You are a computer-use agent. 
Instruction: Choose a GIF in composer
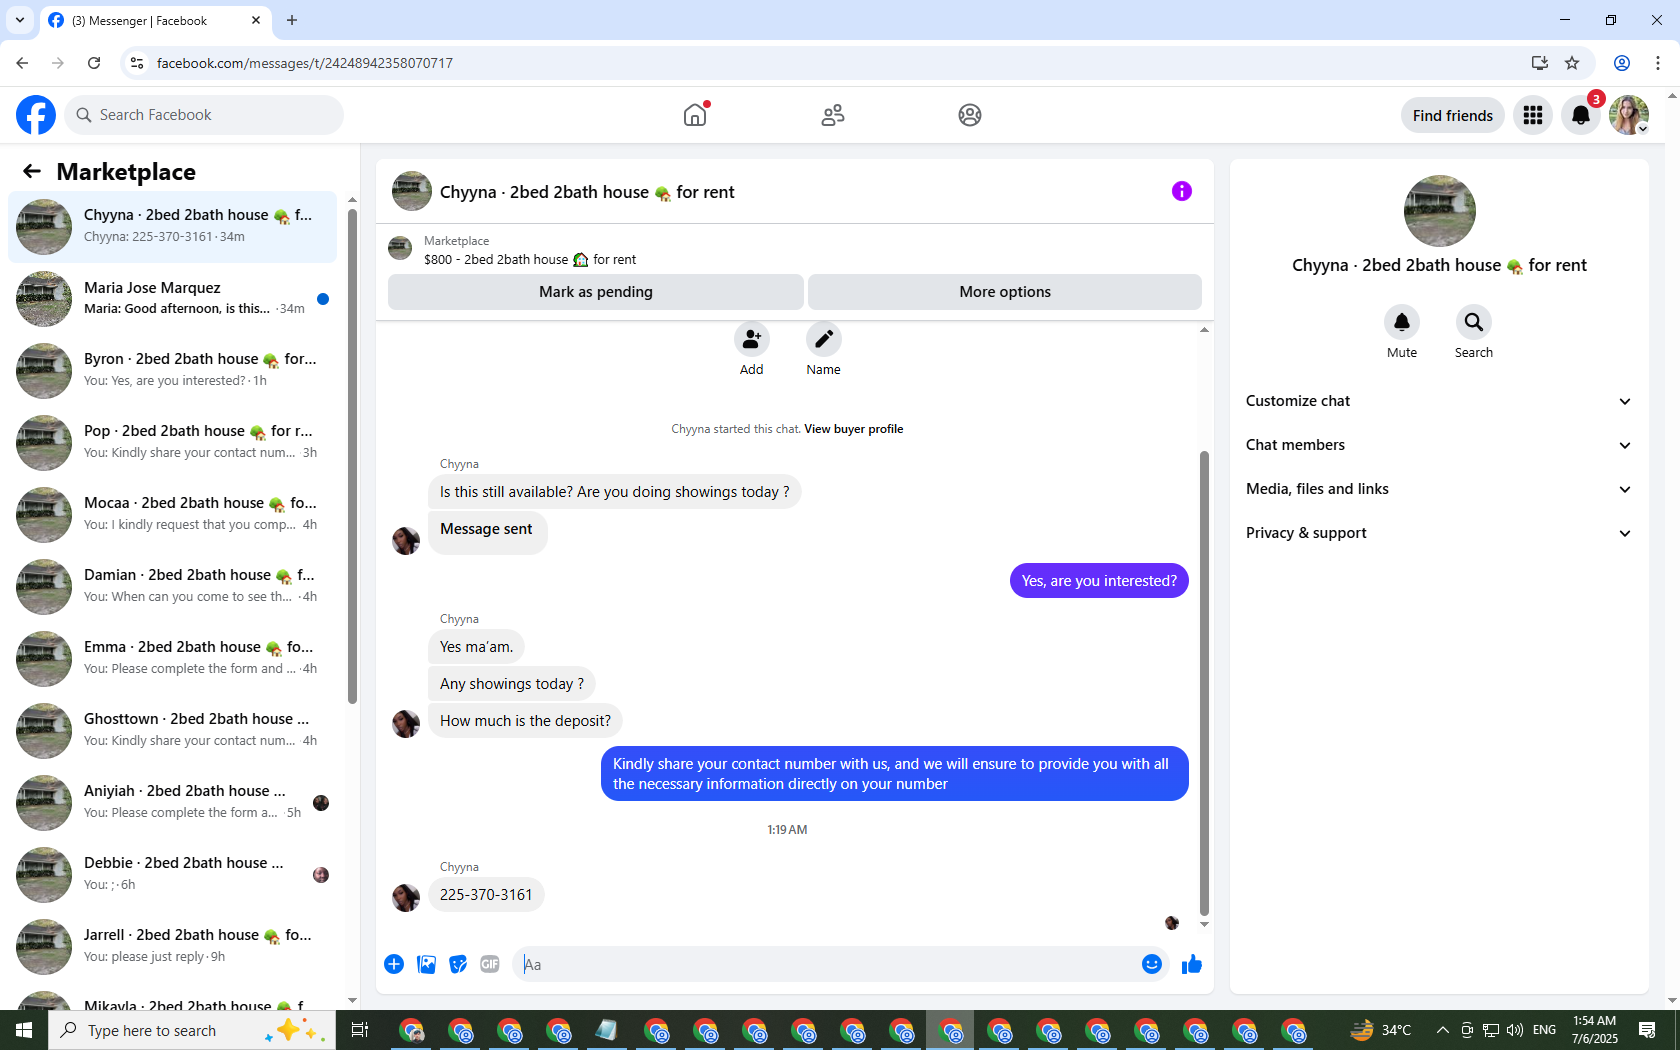click(490, 964)
